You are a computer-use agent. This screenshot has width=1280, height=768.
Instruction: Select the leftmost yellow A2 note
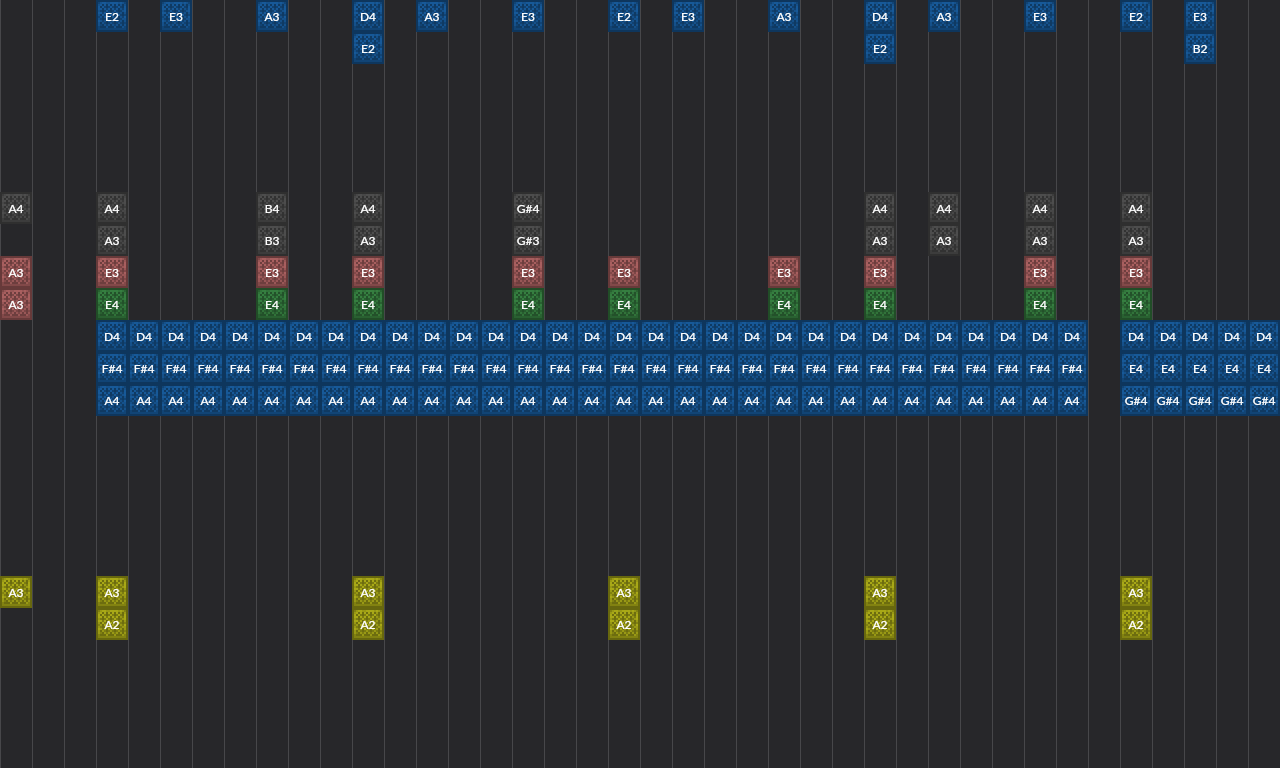[112, 625]
